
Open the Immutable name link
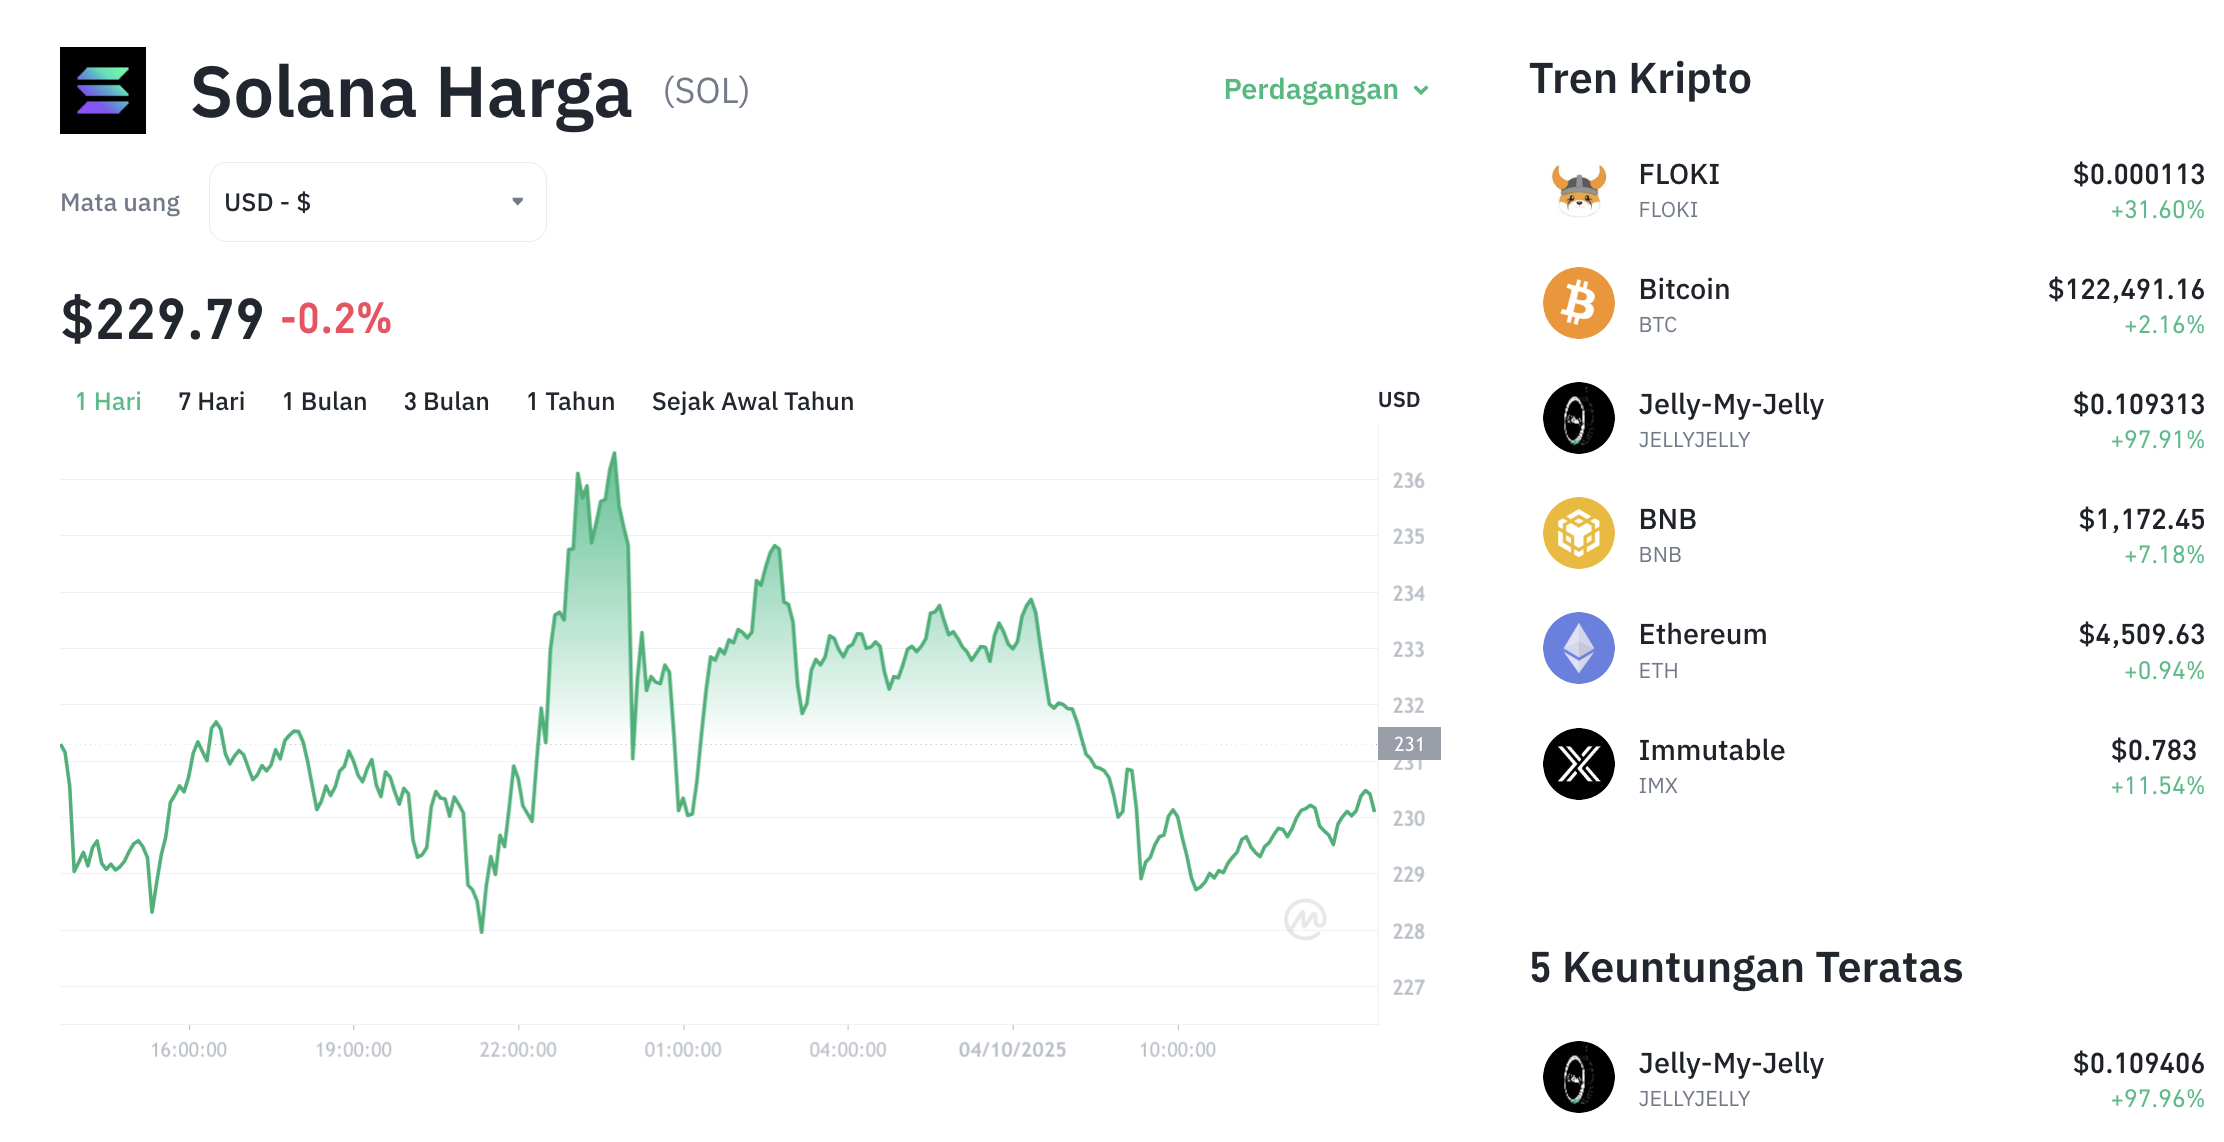coord(1711,750)
